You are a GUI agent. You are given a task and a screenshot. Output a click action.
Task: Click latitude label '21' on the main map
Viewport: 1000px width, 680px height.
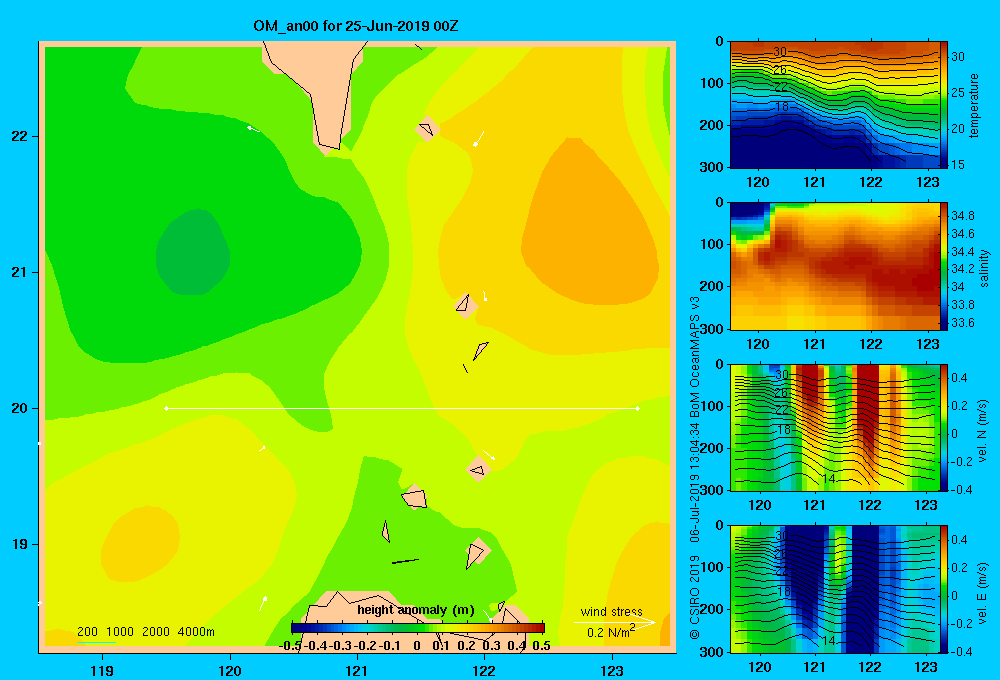point(19,272)
